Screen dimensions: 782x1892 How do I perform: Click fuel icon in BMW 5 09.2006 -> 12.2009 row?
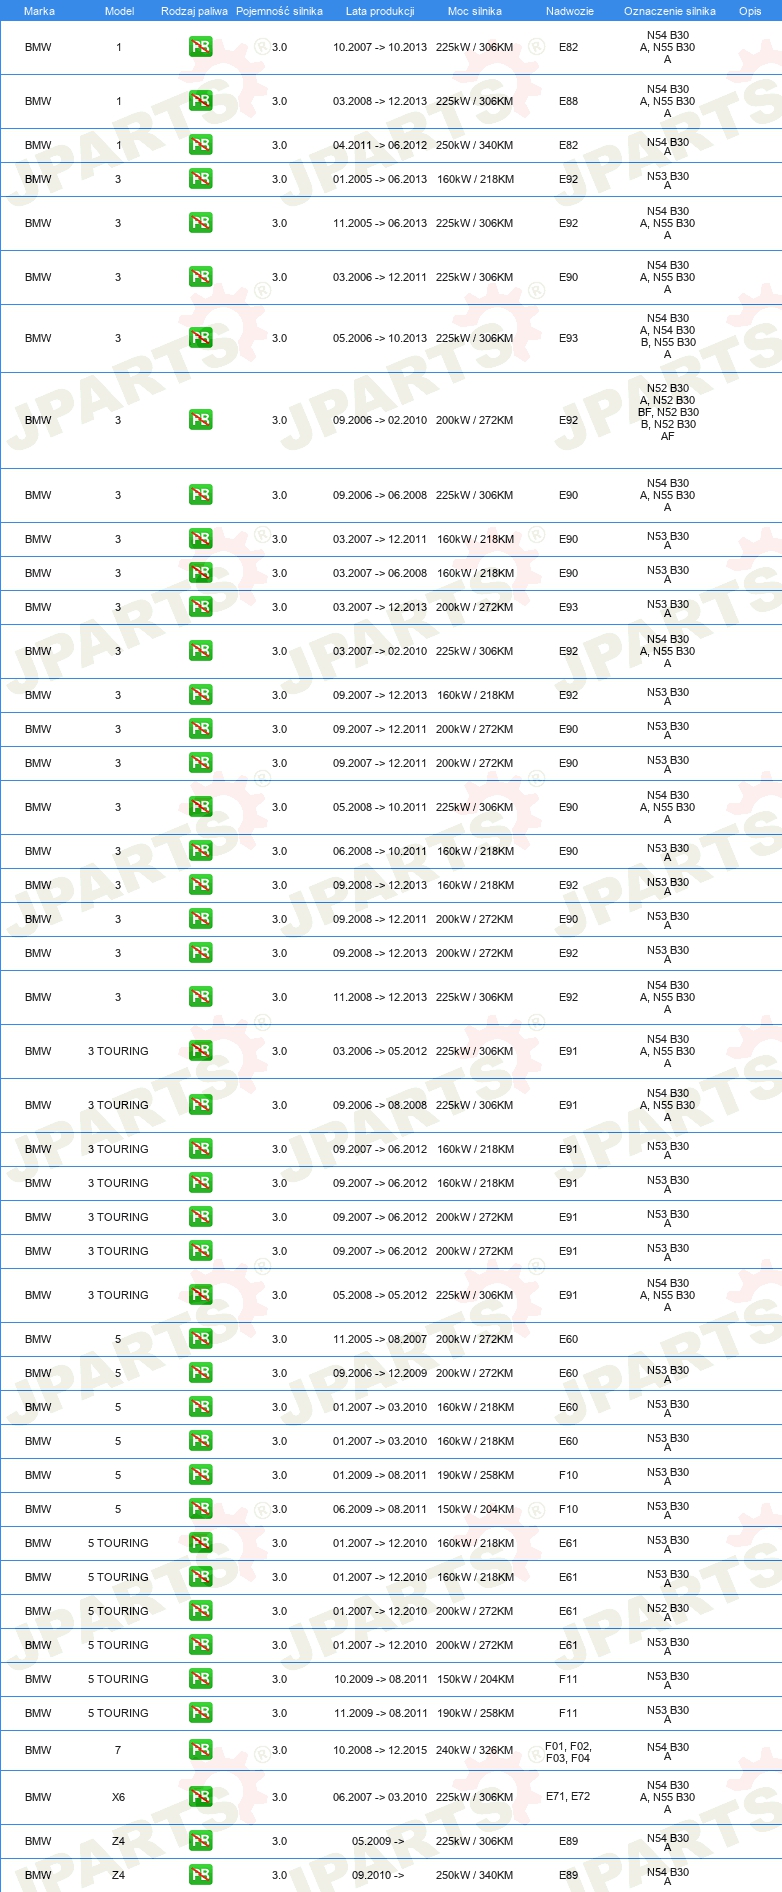[200, 1373]
